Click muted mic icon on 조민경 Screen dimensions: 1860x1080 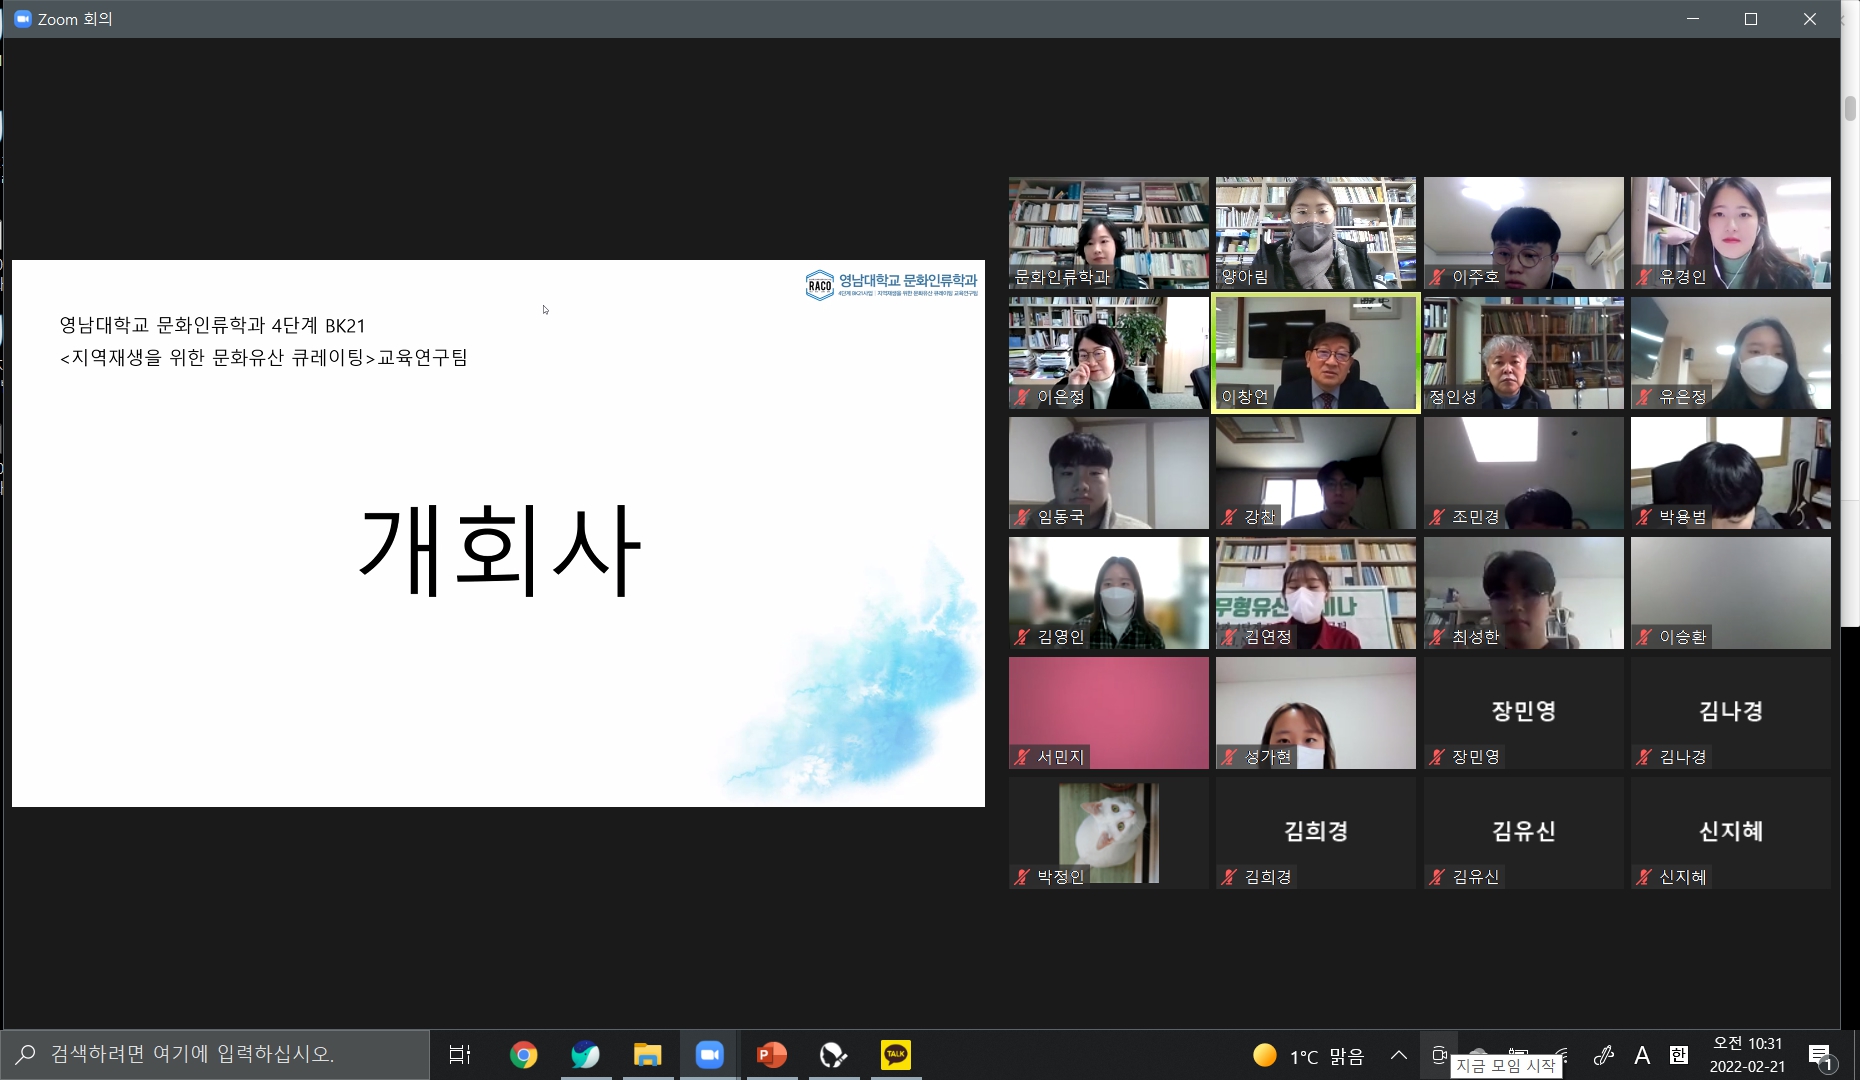coord(1437,517)
